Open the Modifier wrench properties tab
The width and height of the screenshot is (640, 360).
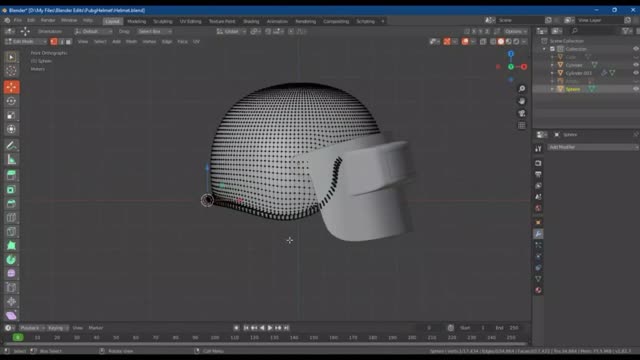pyautogui.click(x=538, y=234)
